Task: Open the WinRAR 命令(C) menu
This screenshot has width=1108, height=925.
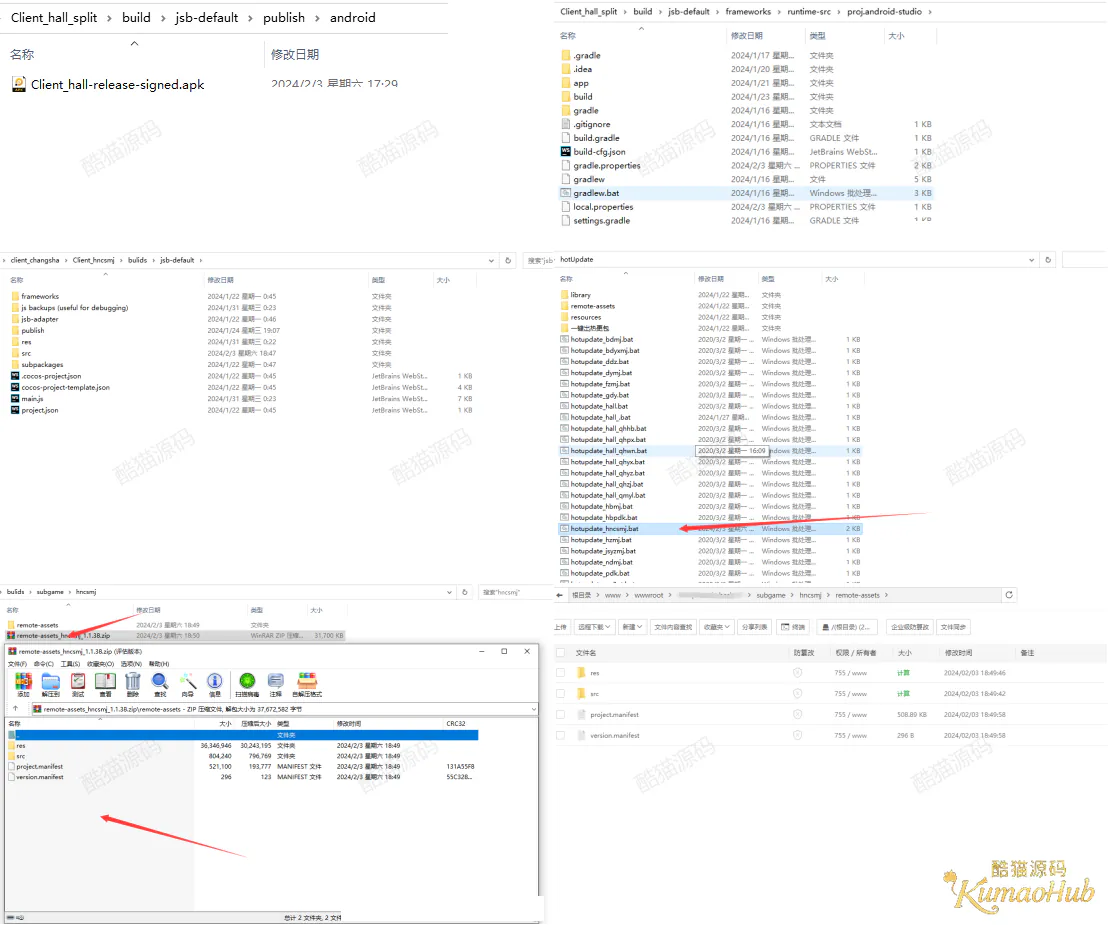Action: 43,664
